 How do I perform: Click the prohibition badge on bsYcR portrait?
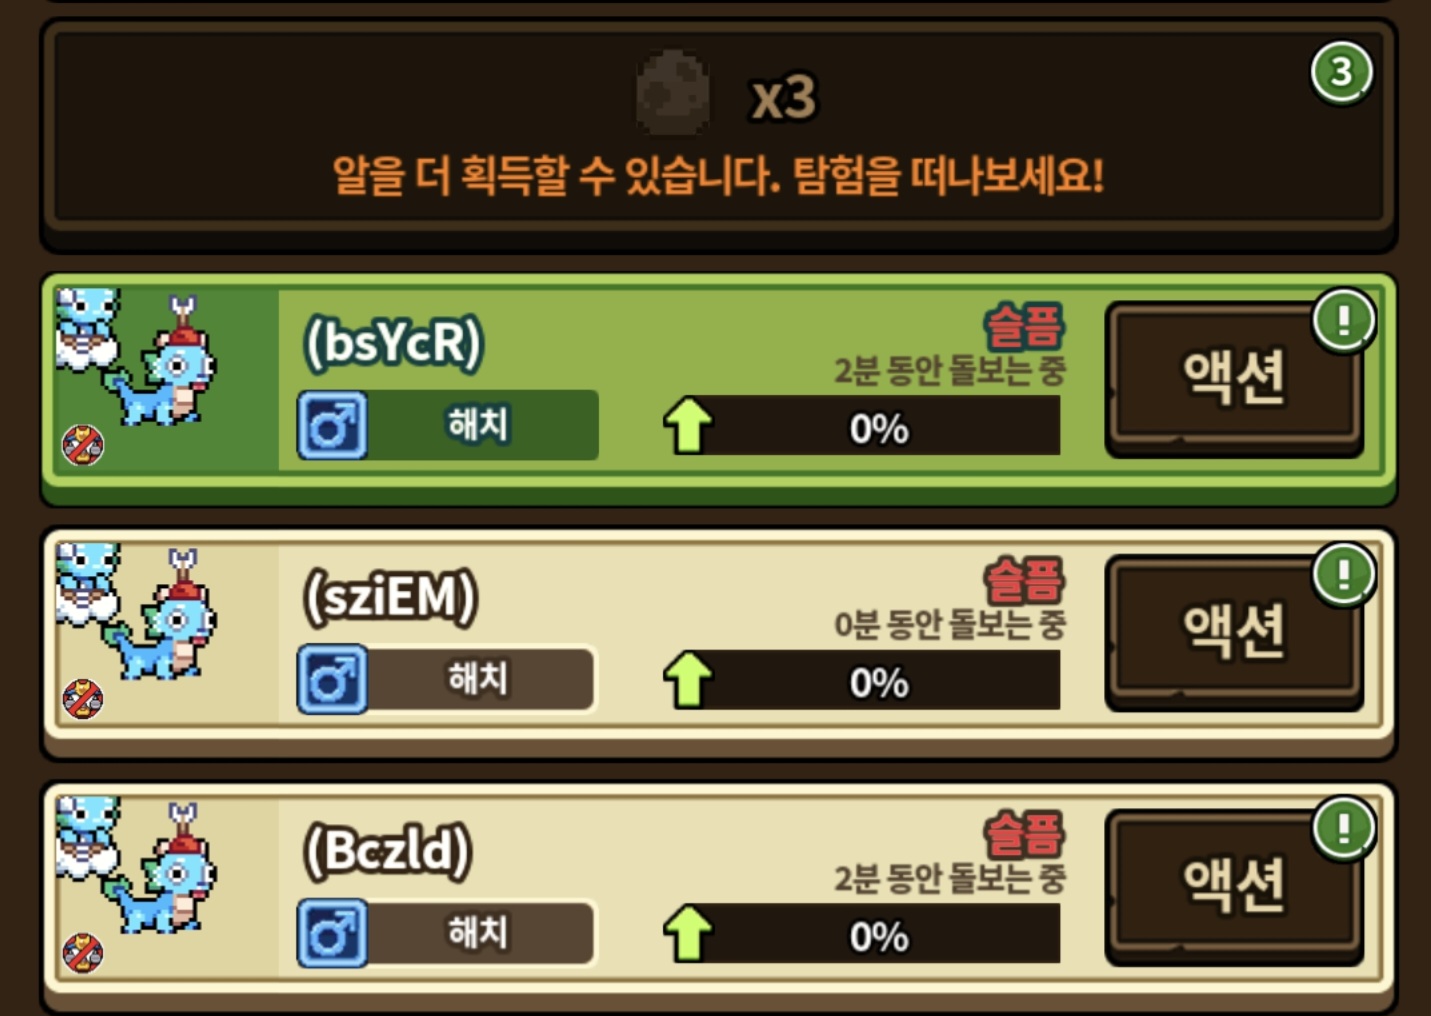tap(83, 444)
